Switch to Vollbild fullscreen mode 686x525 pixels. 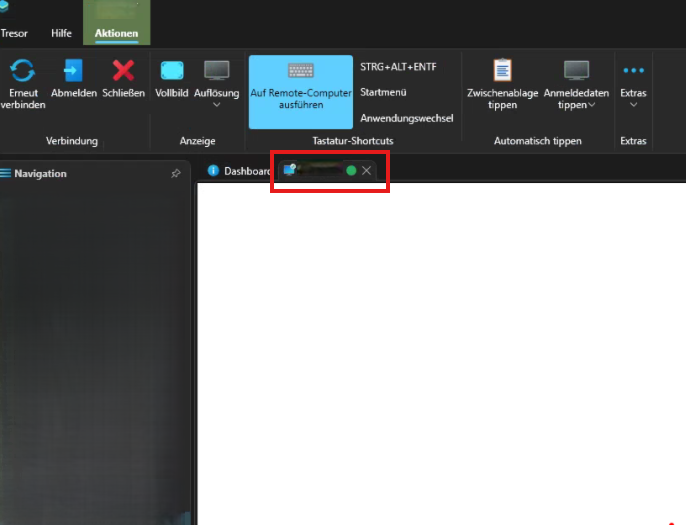tap(172, 70)
